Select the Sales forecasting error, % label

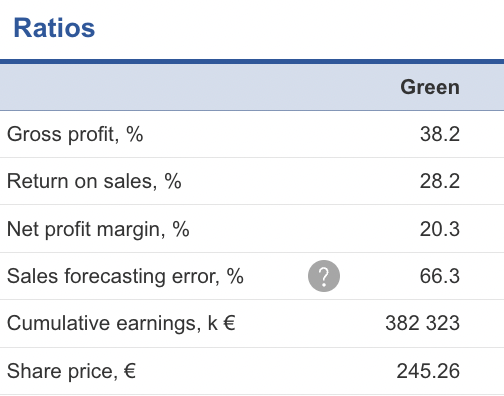click(x=125, y=276)
